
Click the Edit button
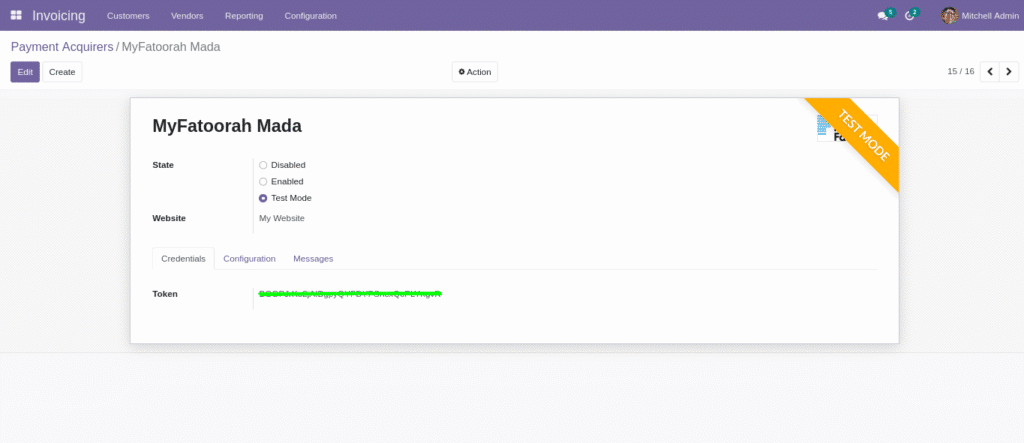[25, 72]
